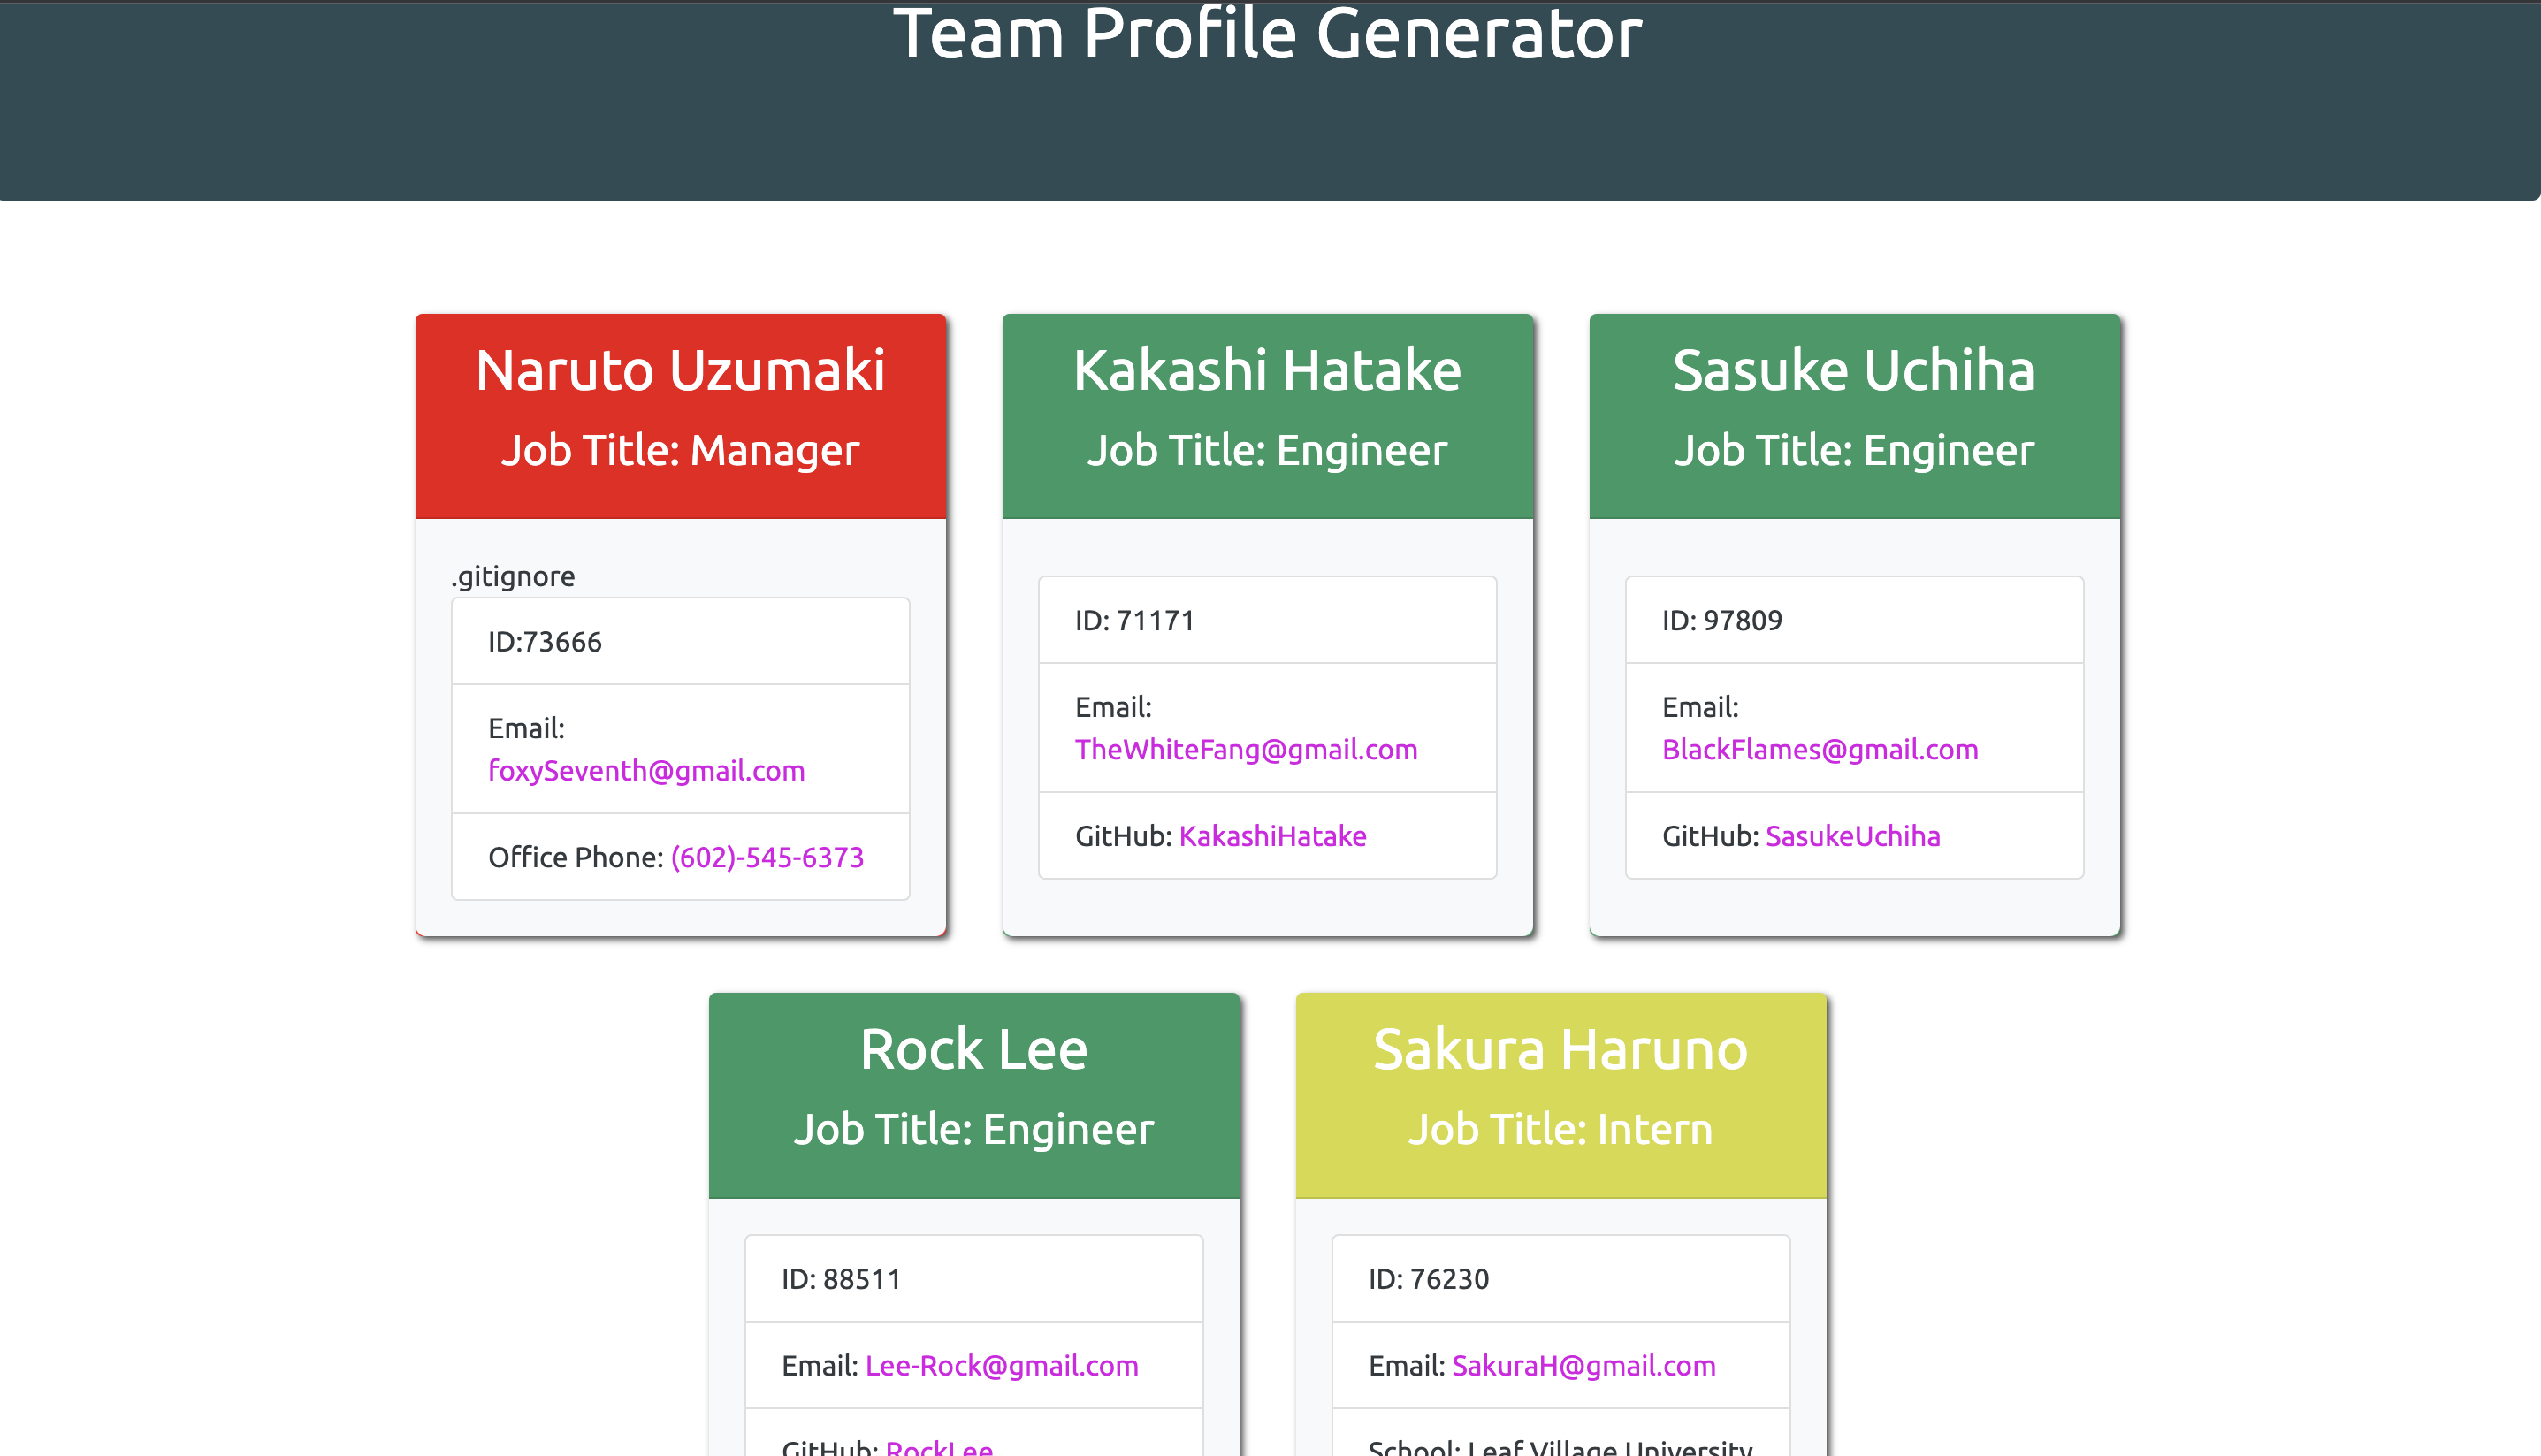The height and width of the screenshot is (1456, 2541).
Task: Open the RockLee GitHub profile link
Action: coord(938,1447)
